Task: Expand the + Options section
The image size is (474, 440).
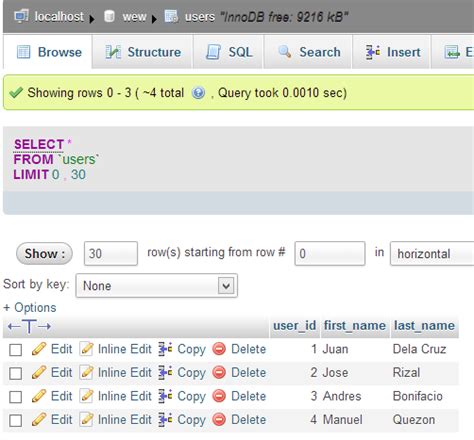Action: pyautogui.click(x=30, y=307)
